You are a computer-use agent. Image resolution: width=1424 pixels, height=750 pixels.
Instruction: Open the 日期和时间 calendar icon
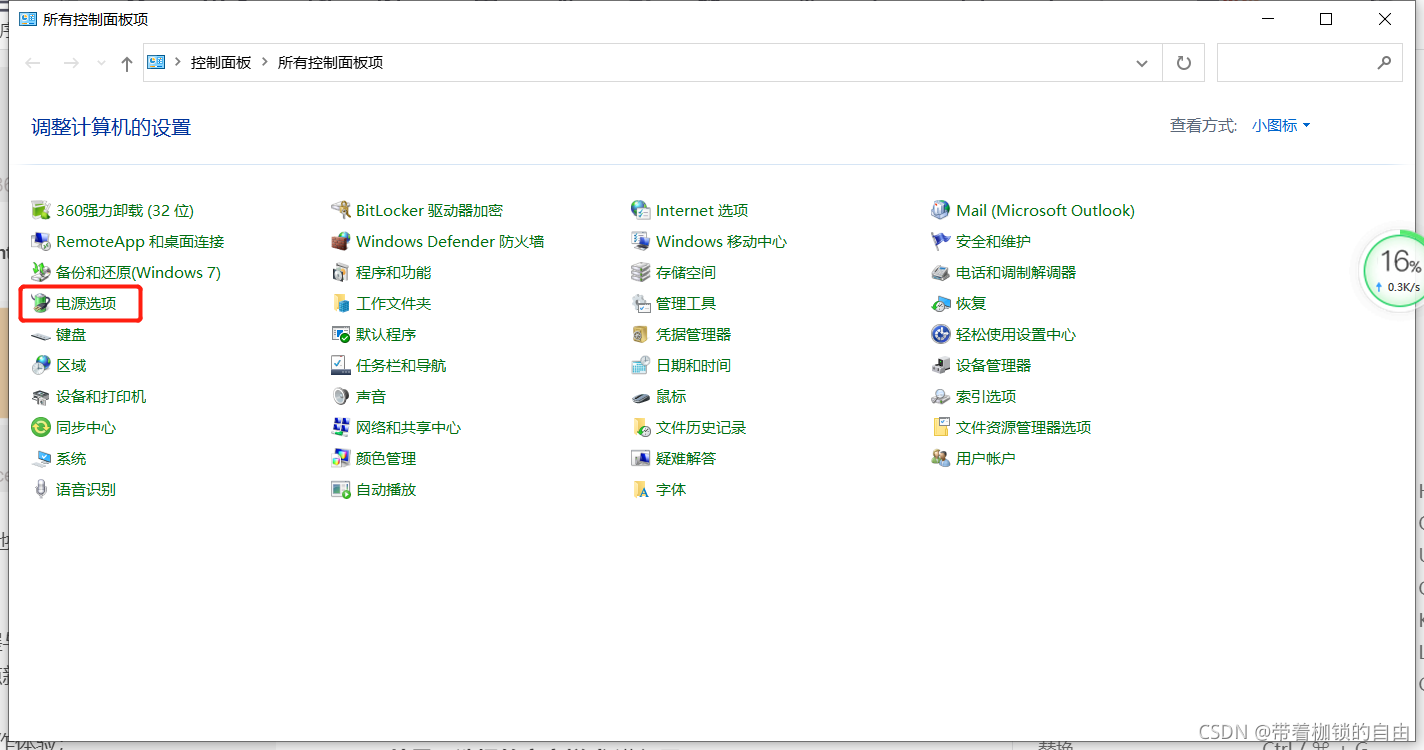[x=641, y=365]
